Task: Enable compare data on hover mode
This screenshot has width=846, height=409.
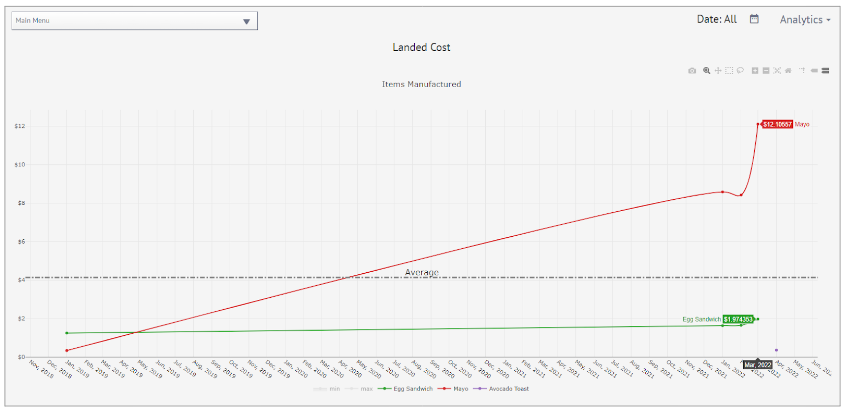Action: pos(825,71)
